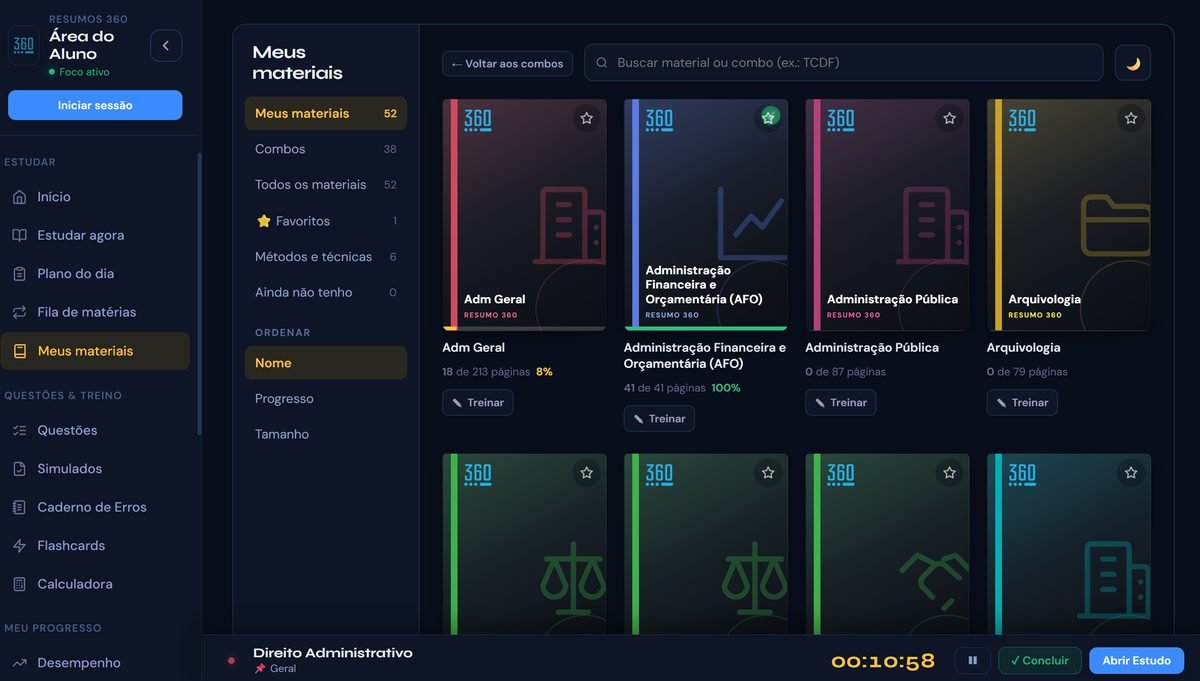Image resolution: width=1200 pixels, height=681 pixels.
Task: Click Direito Administrativo in the bottom bar
Action: point(333,653)
